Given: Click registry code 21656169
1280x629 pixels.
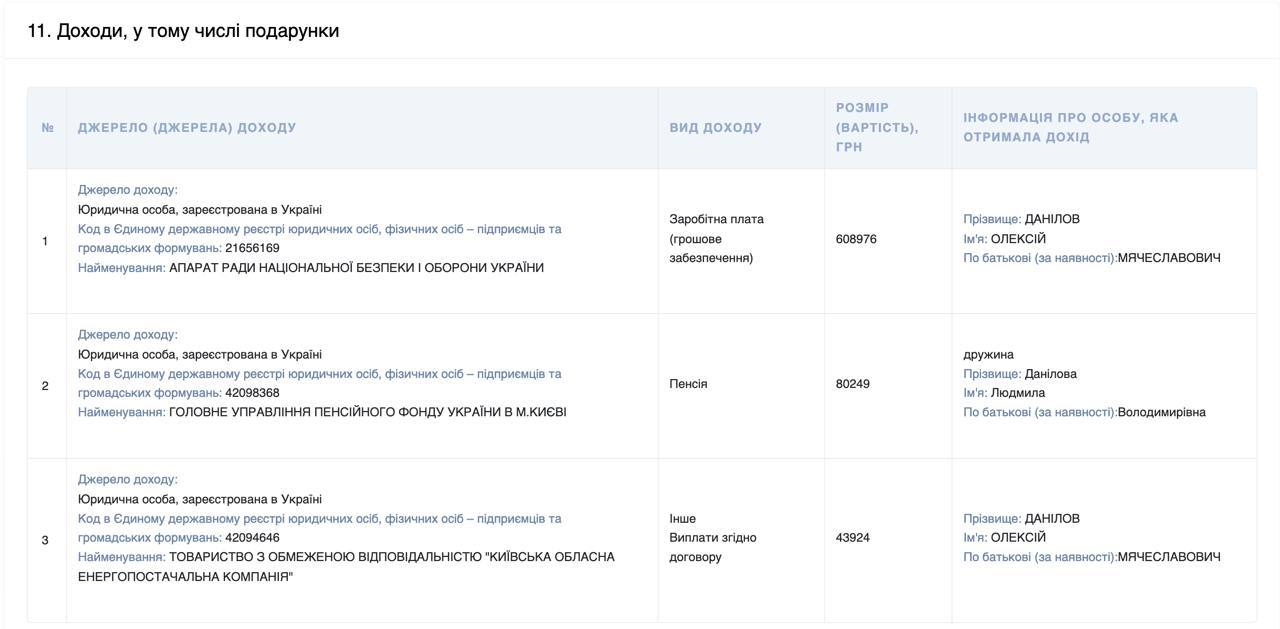Looking at the screenshot, I should [252, 248].
